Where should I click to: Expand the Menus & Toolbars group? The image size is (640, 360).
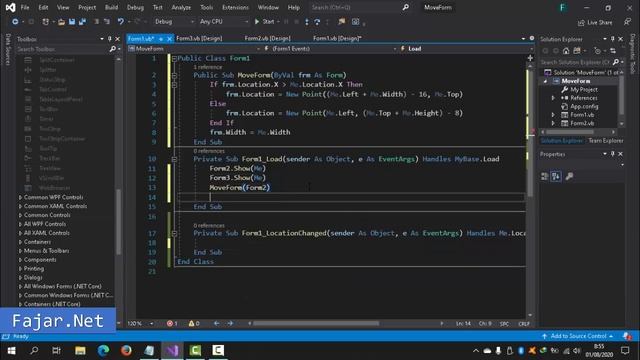tap(20, 251)
